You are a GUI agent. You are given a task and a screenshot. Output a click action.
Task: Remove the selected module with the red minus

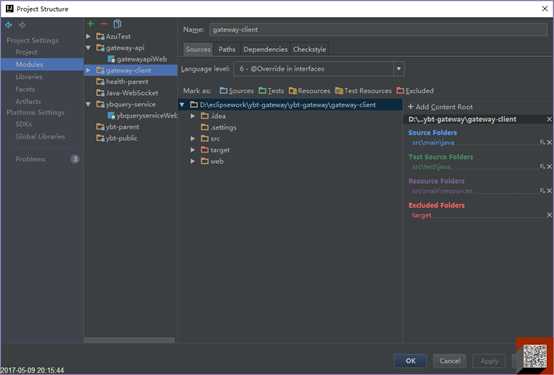[104, 24]
